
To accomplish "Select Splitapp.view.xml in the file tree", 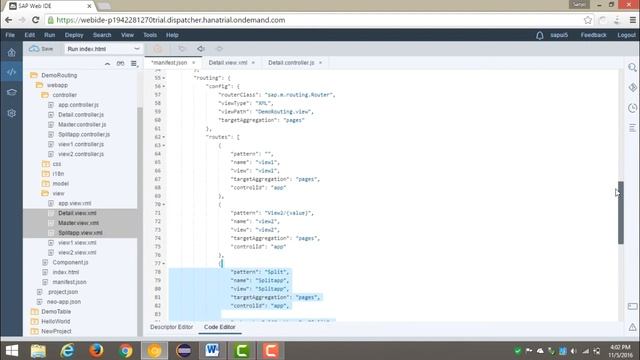I will coord(80,233).
